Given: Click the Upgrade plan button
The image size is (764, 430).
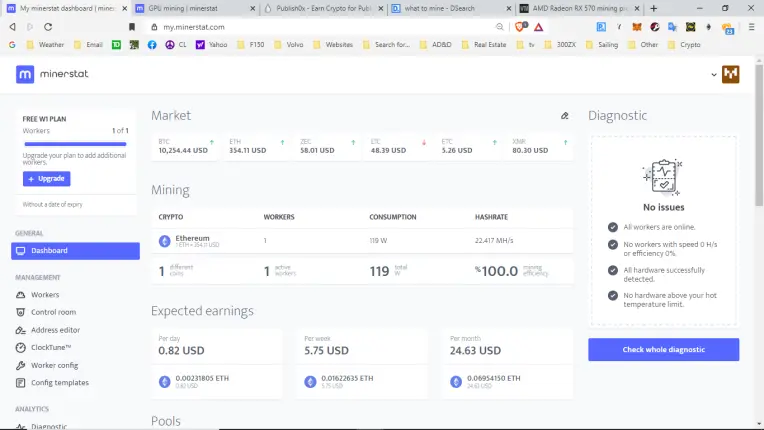Looking at the screenshot, I should (46, 179).
